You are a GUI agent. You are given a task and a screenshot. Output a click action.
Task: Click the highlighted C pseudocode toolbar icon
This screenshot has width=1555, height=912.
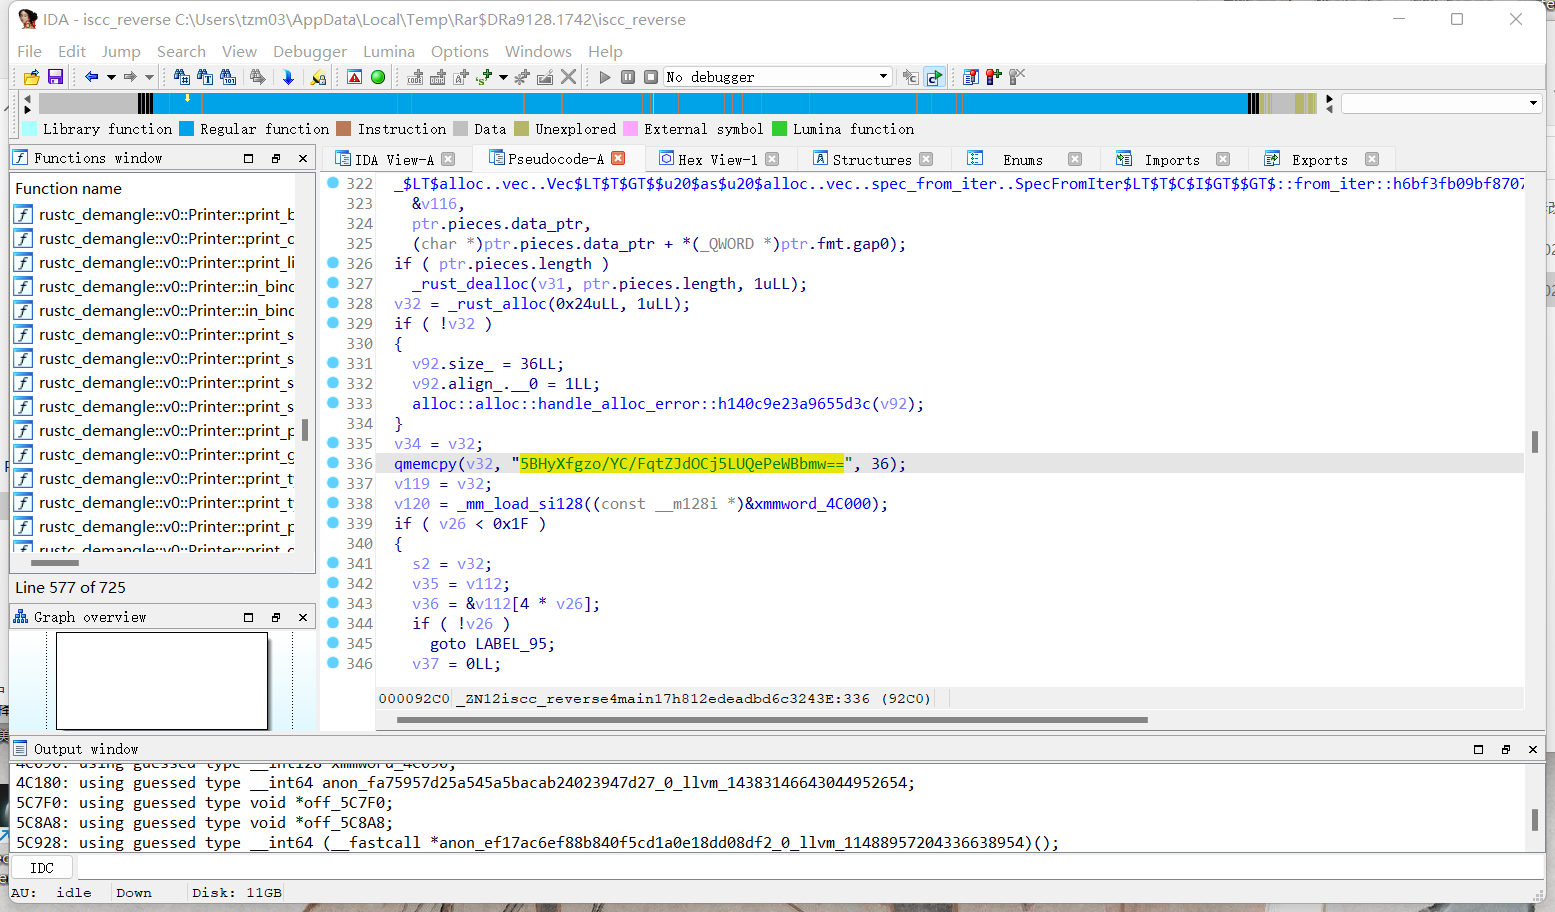(934, 77)
